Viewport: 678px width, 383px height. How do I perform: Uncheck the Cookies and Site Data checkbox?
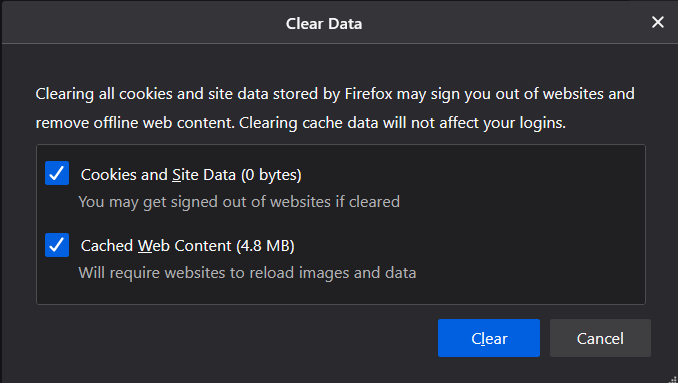click(x=57, y=173)
